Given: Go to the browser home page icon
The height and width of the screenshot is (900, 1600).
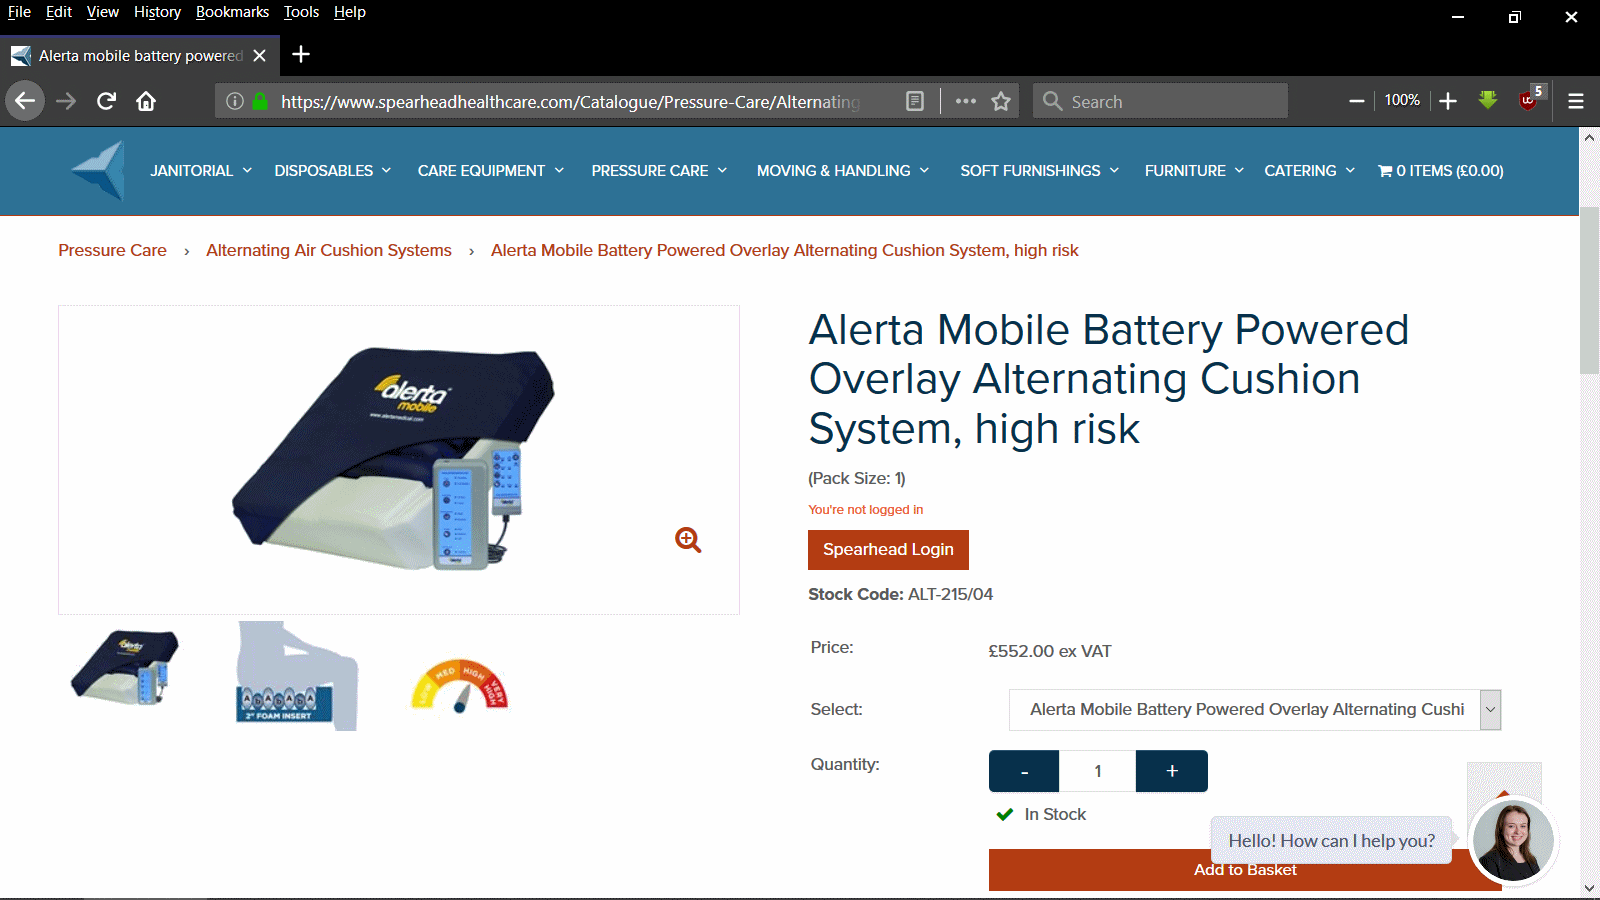Looking at the screenshot, I should point(146,101).
